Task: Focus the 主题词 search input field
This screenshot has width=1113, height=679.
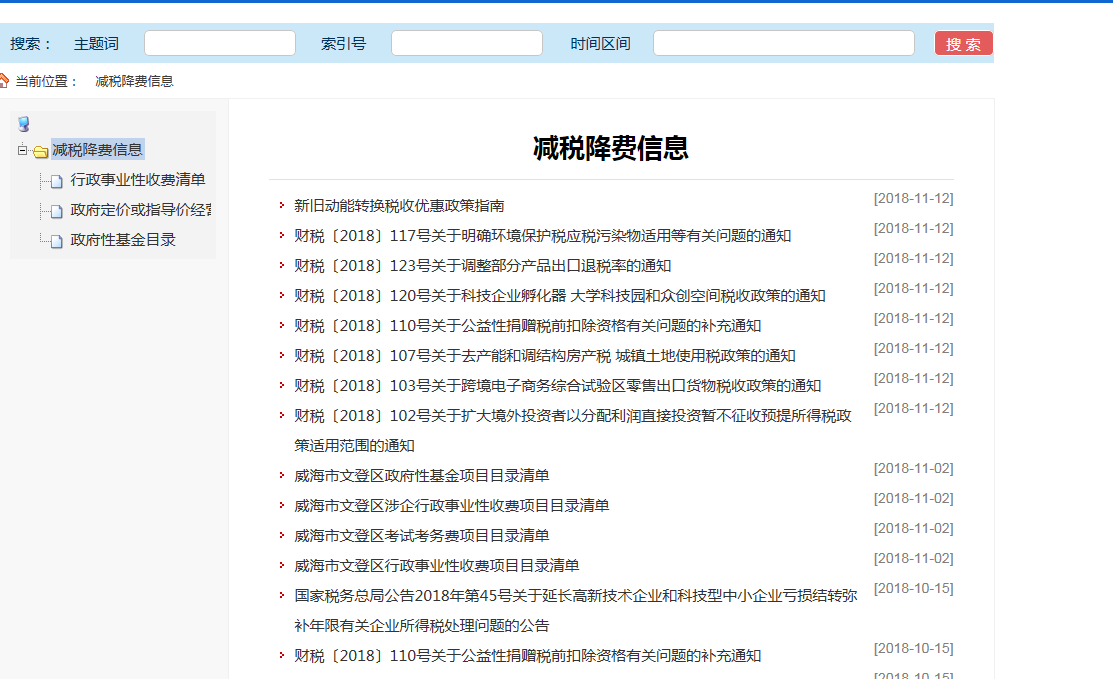Action: pos(220,43)
